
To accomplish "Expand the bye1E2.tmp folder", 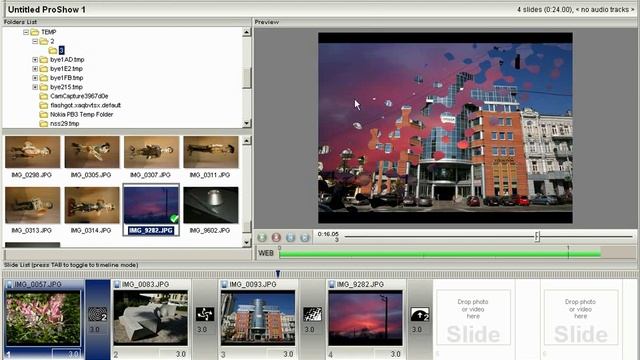I will click(35, 69).
